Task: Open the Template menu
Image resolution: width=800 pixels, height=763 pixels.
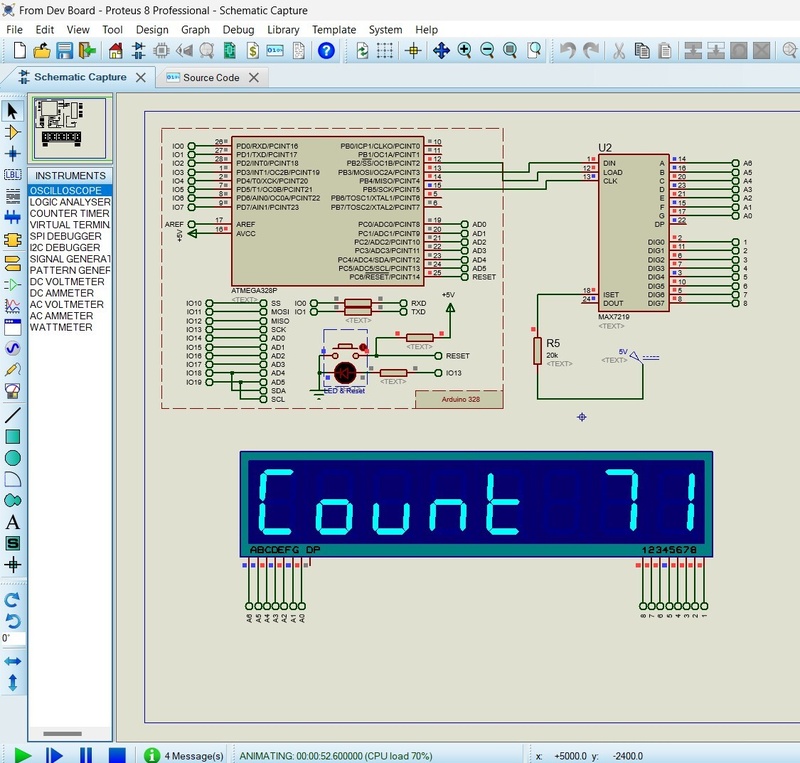Action: [334, 30]
